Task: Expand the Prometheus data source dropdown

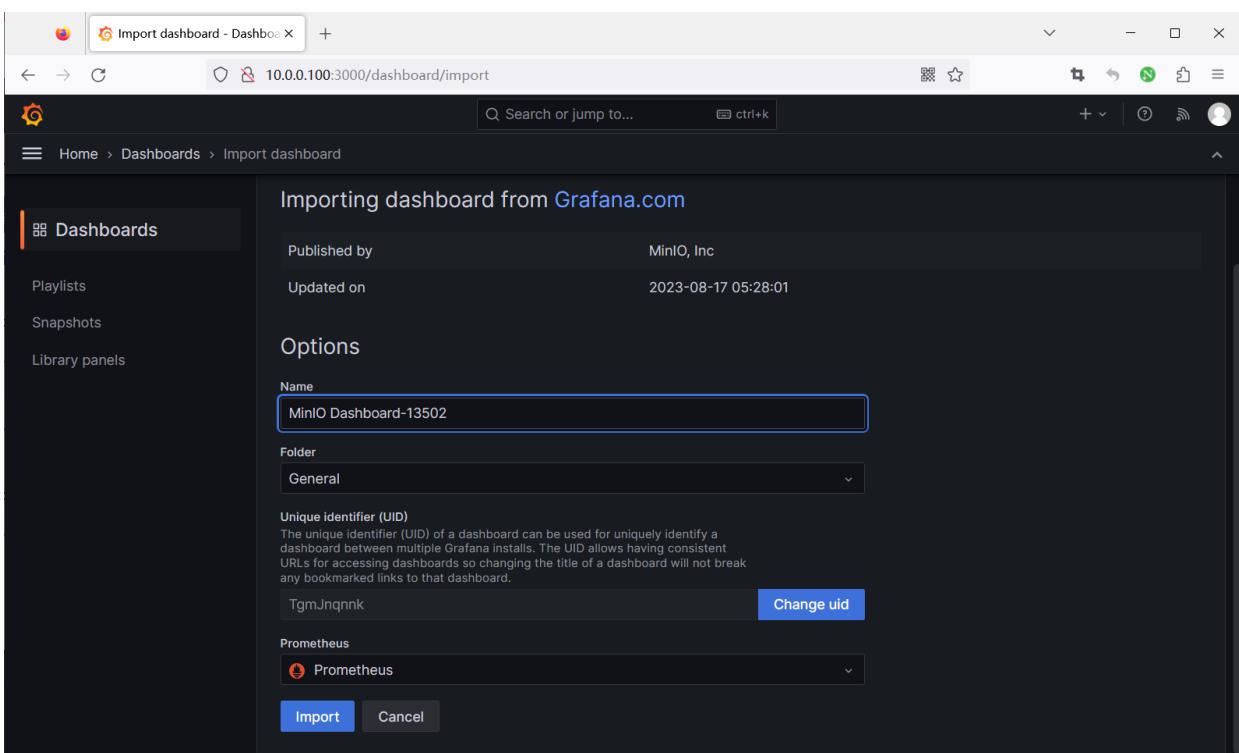Action: [572, 670]
